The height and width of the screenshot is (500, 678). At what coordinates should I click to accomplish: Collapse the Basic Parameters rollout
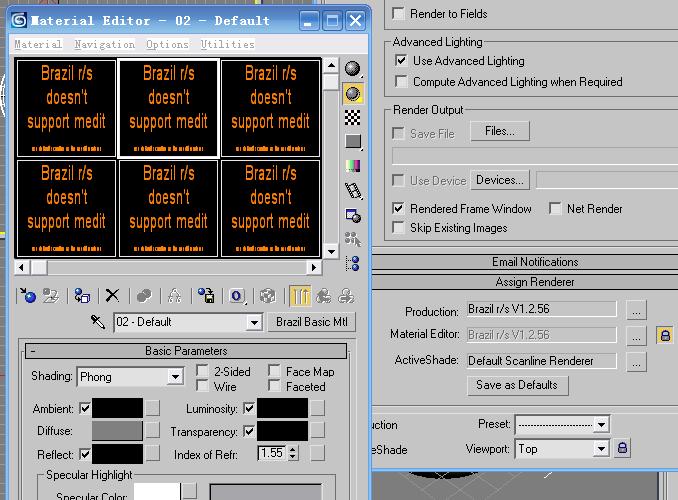point(186,351)
